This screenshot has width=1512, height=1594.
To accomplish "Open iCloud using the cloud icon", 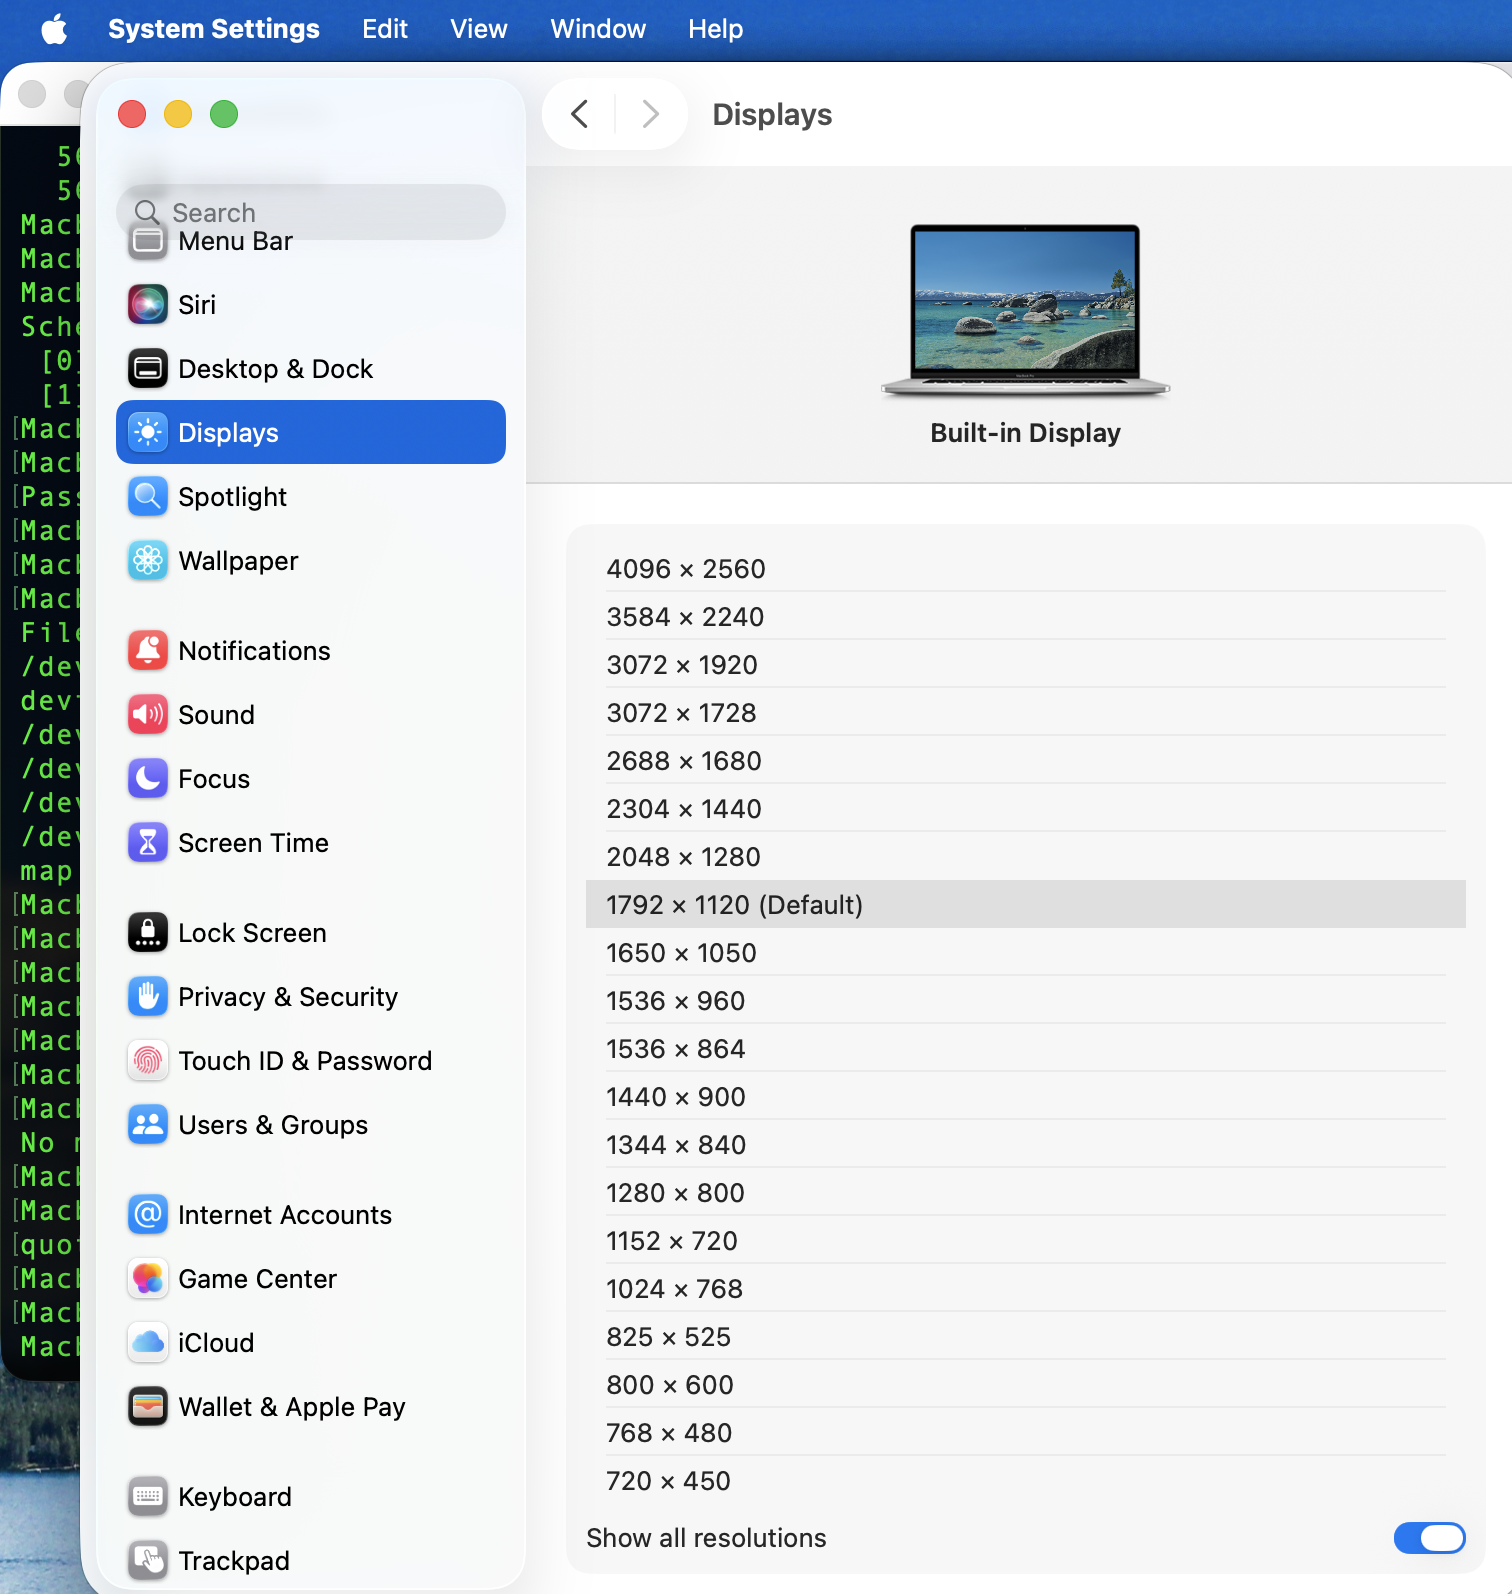I will coord(148,1342).
